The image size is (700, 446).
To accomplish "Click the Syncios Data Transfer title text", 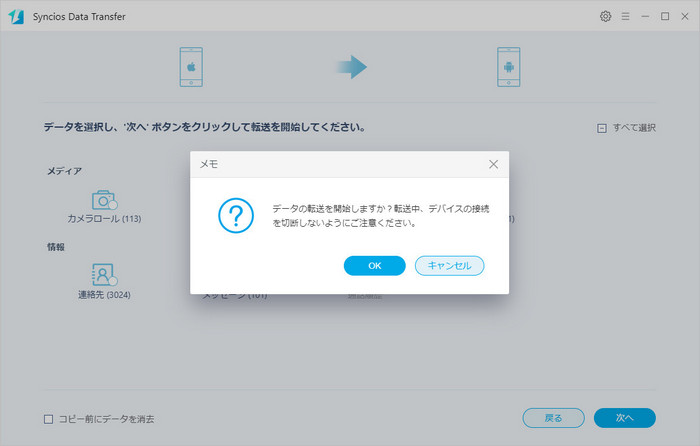I will point(79,17).
